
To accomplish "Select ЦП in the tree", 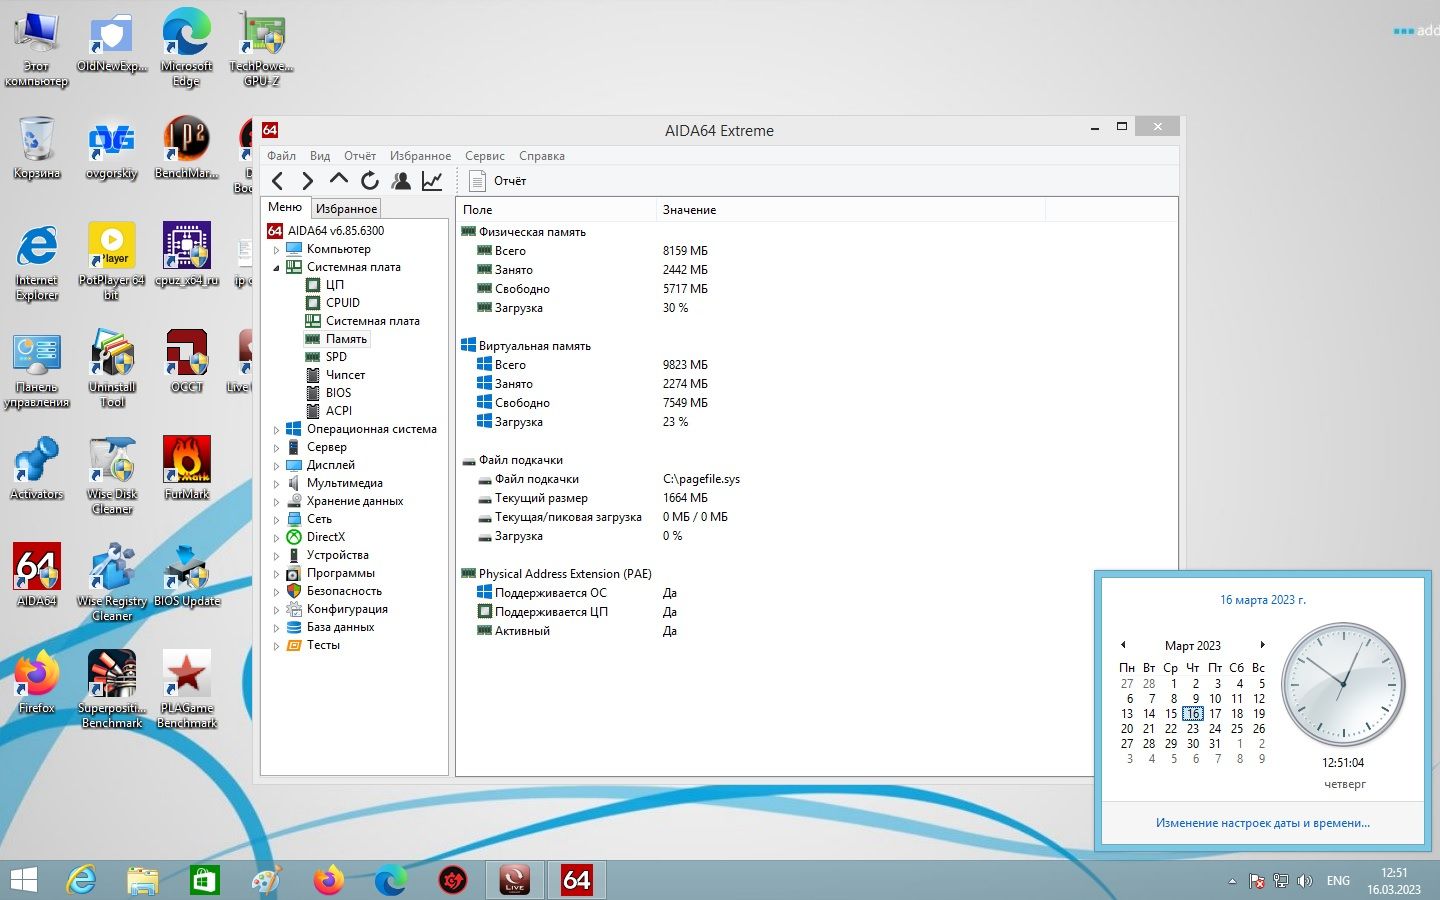I will pyautogui.click(x=334, y=285).
